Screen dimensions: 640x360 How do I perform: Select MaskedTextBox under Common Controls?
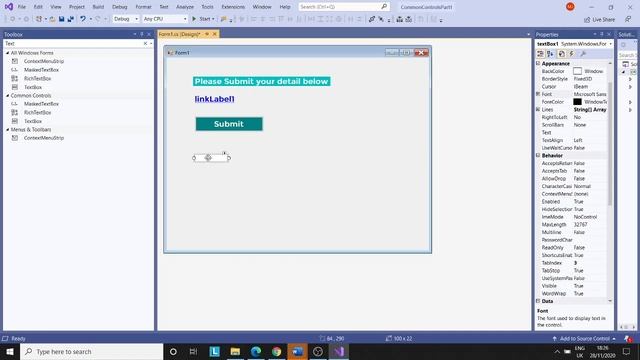[41, 104]
